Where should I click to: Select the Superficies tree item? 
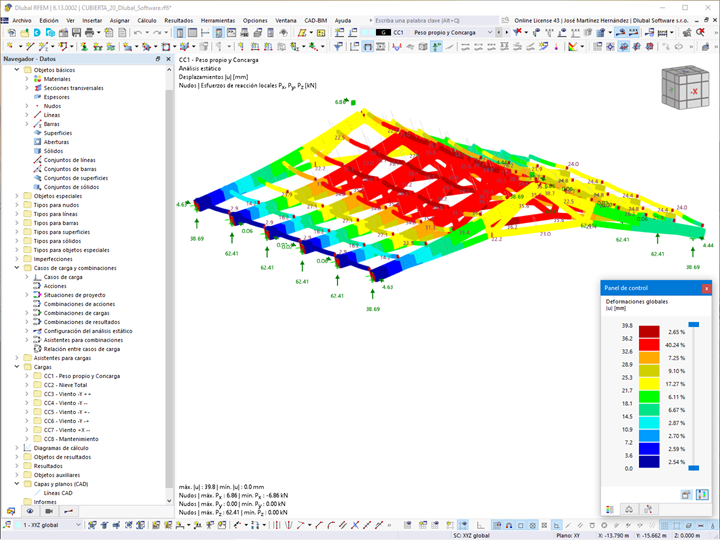pos(58,133)
